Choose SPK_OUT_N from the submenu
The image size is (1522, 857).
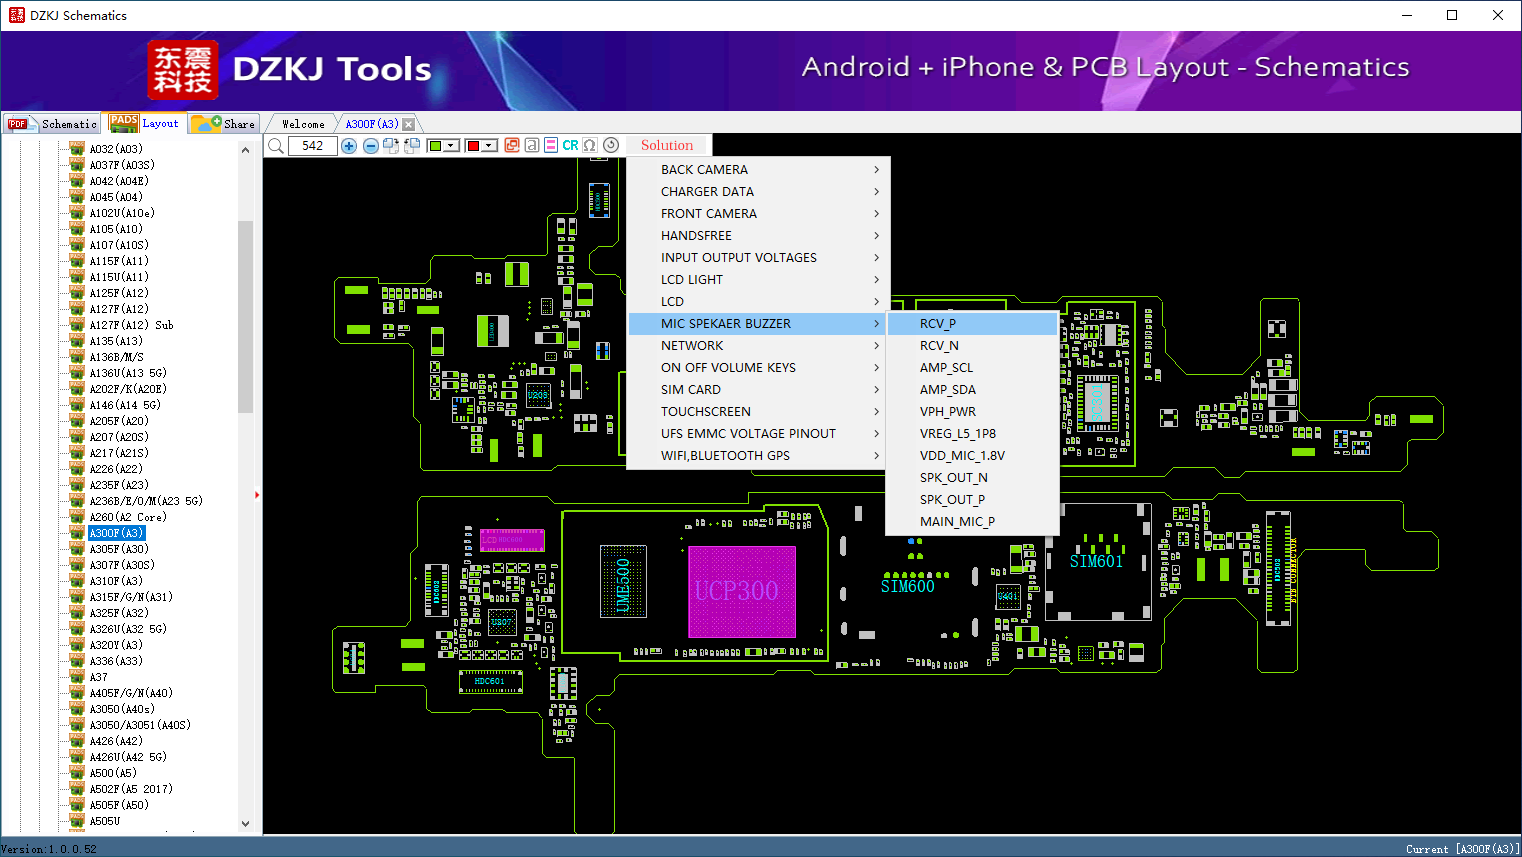973,478
